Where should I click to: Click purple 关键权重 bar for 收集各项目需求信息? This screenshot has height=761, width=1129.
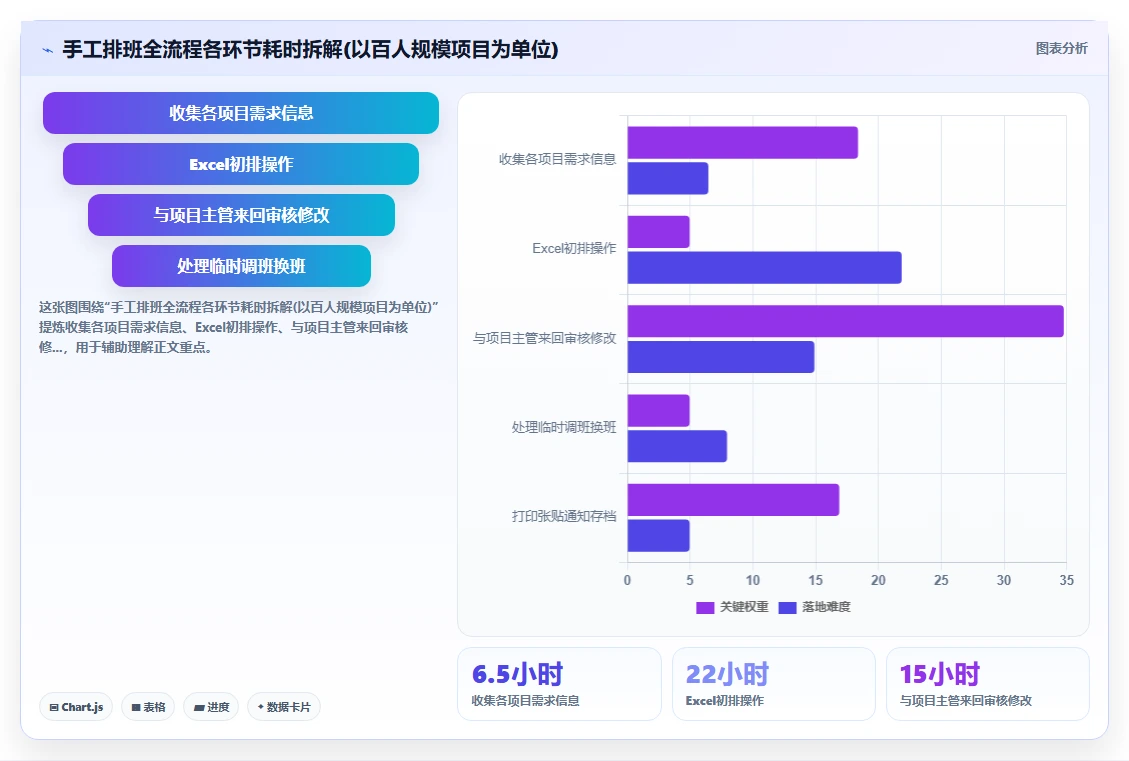pos(742,143)
